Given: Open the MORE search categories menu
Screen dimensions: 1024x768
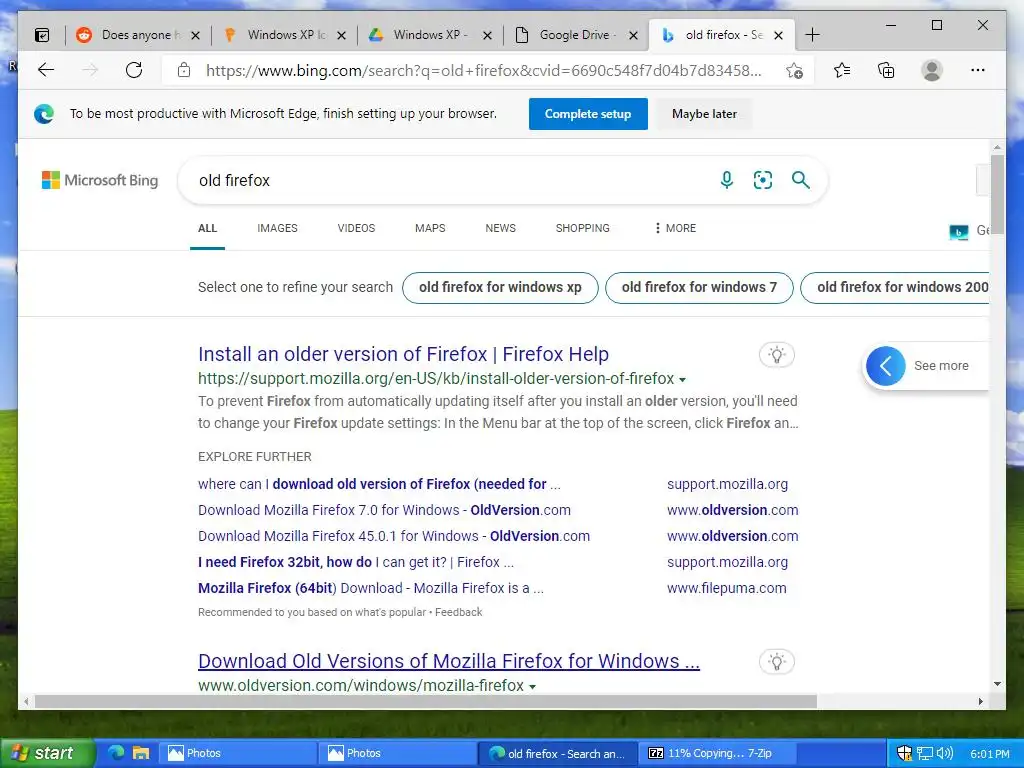Looking at the screenshot, I should (x=675, y=228).
